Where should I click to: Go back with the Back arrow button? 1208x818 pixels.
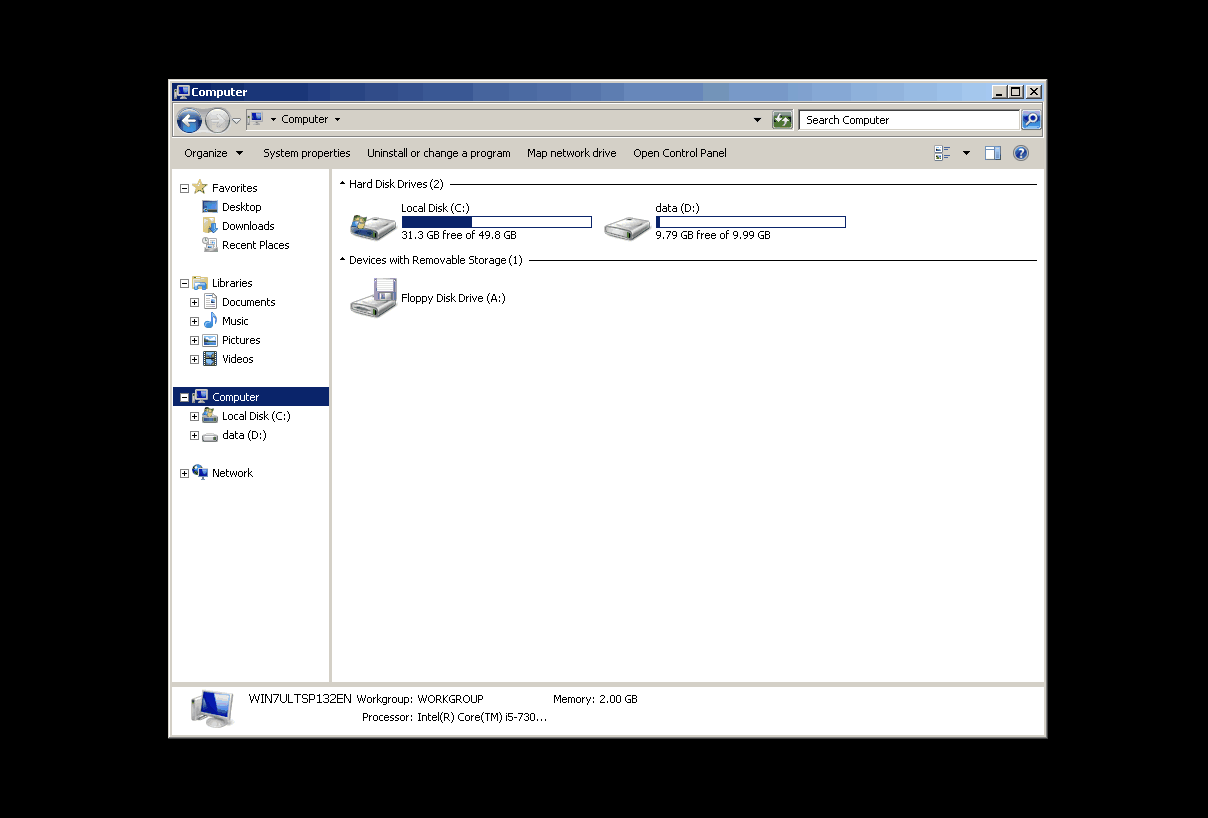(x=189, y=121)
